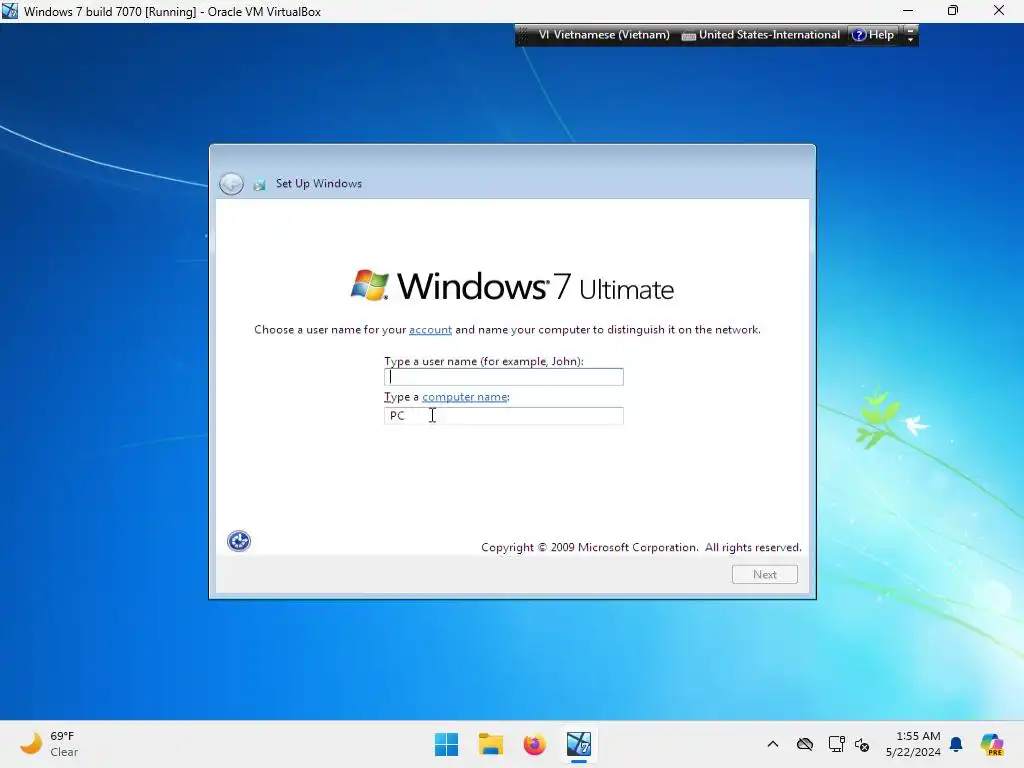Launch Firefox from the taskbar
The height and width of the screenshot is (768, 1024).
tap(534, 744)
